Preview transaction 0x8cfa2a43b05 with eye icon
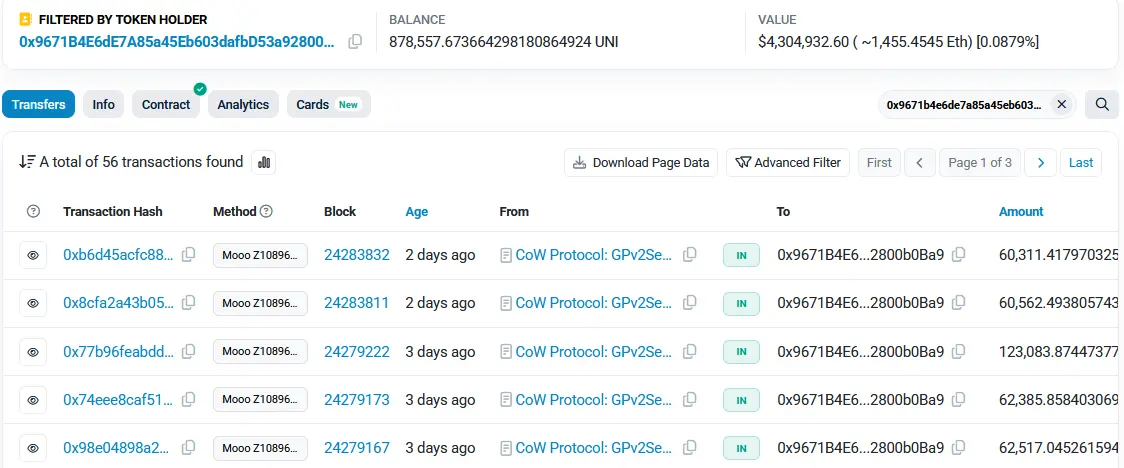Image resolution: width=1124 pixels, height=468 pixels. (33, 303)
